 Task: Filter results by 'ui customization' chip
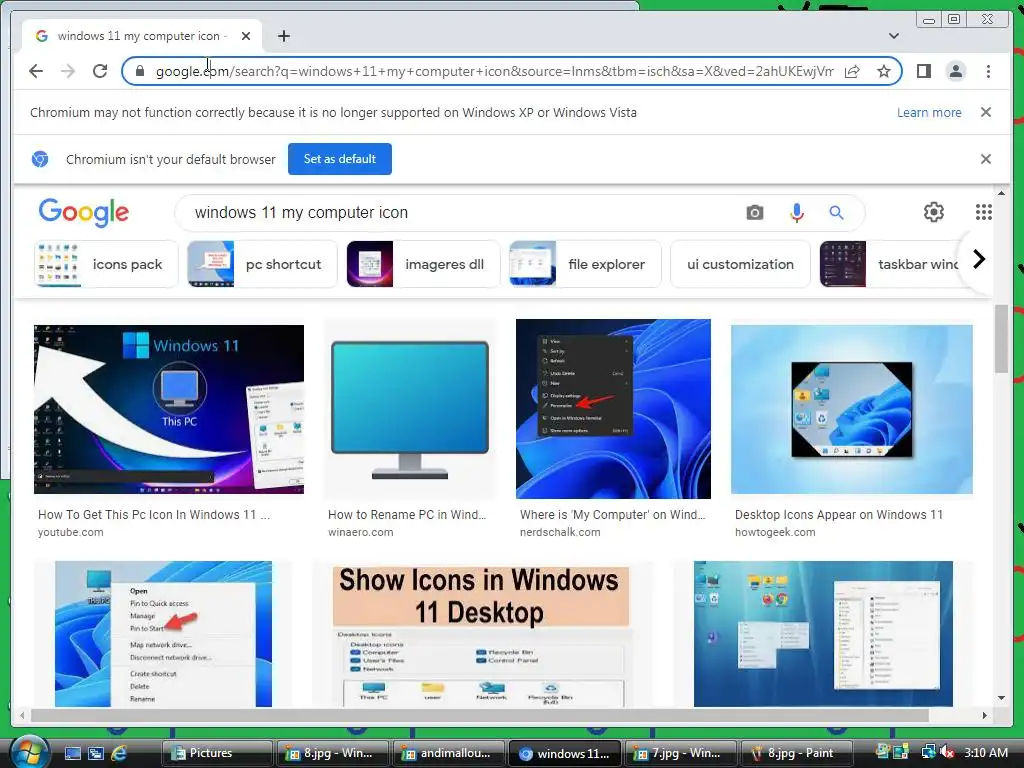coord(740,264)
